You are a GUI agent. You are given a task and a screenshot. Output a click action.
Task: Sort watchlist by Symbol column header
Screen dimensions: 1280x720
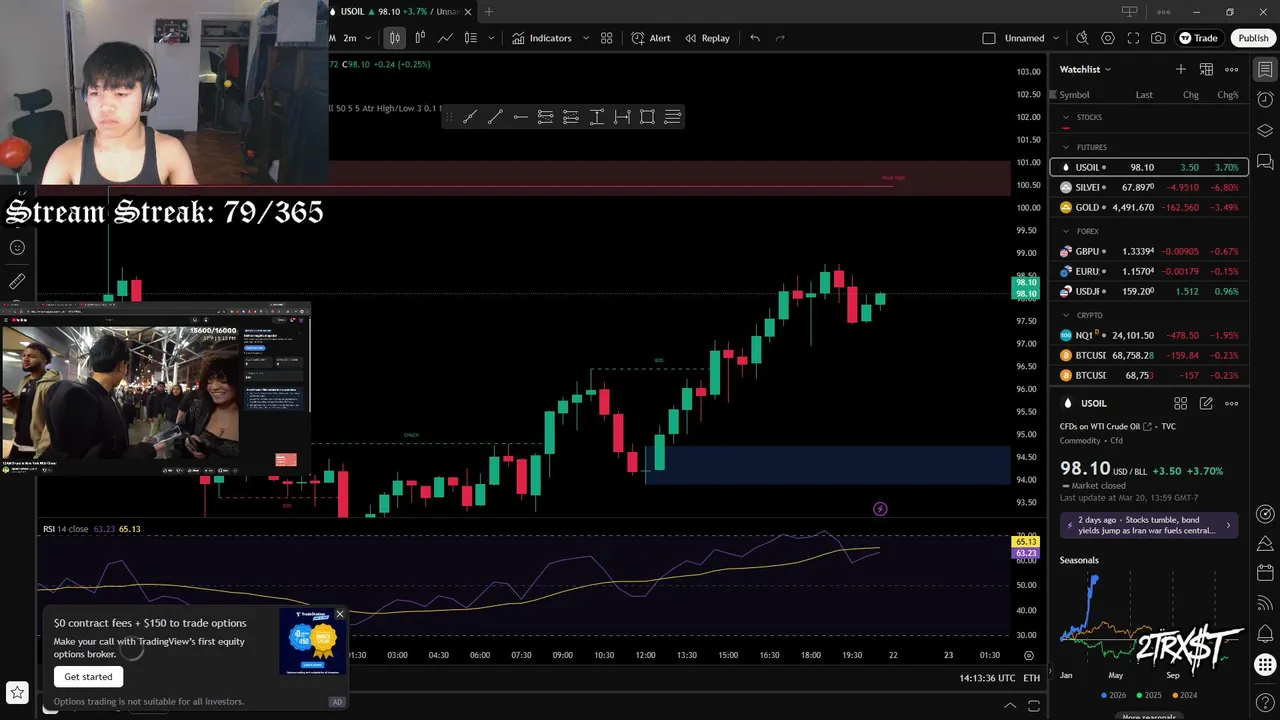1074,95
